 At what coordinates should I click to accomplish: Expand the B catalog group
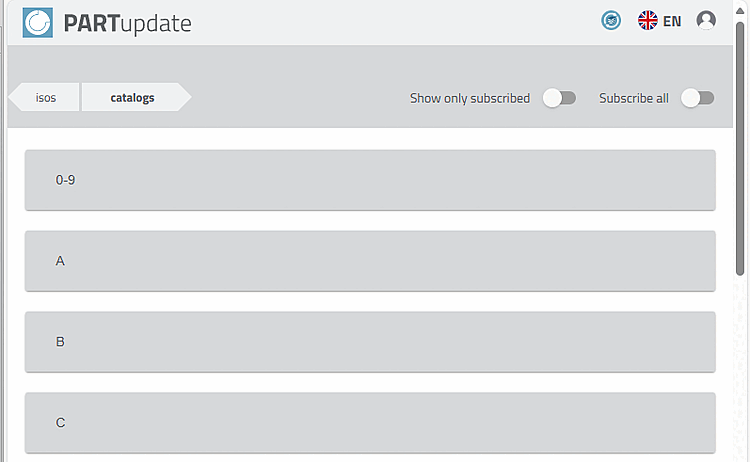click(370, 342)
